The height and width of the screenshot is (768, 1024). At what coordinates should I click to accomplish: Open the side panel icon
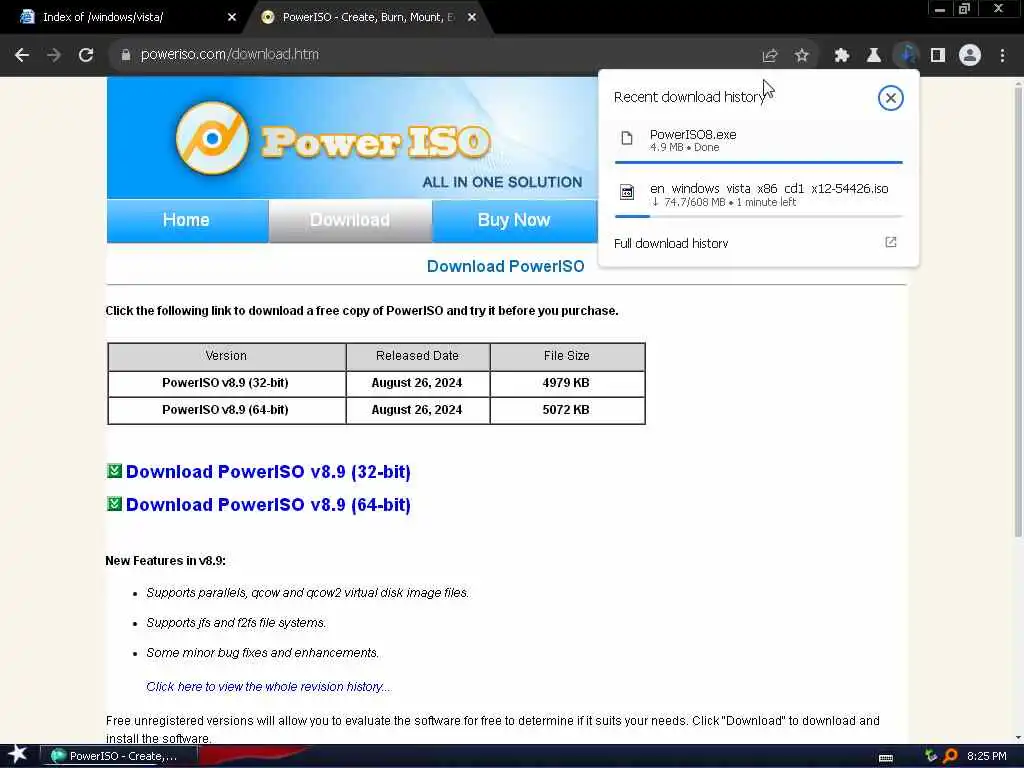tap(938, 56)
